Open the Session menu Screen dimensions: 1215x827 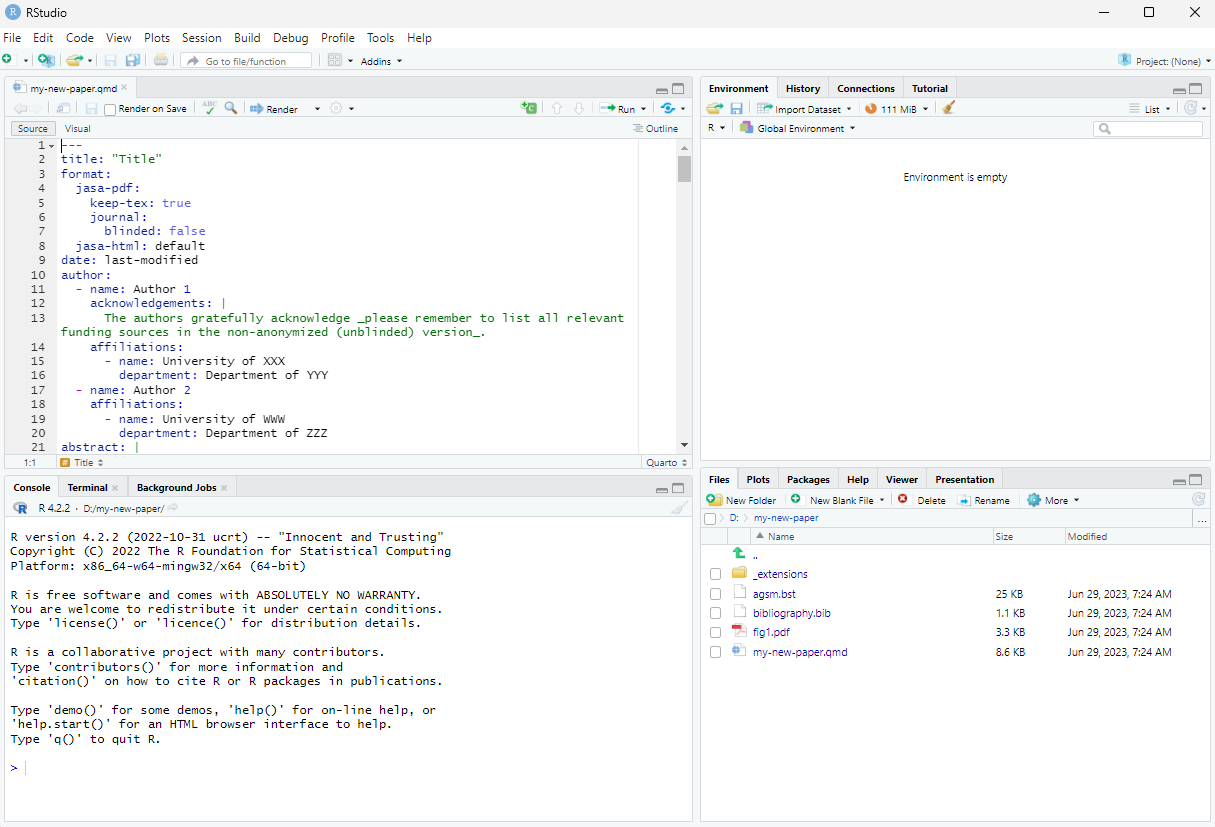201,38
